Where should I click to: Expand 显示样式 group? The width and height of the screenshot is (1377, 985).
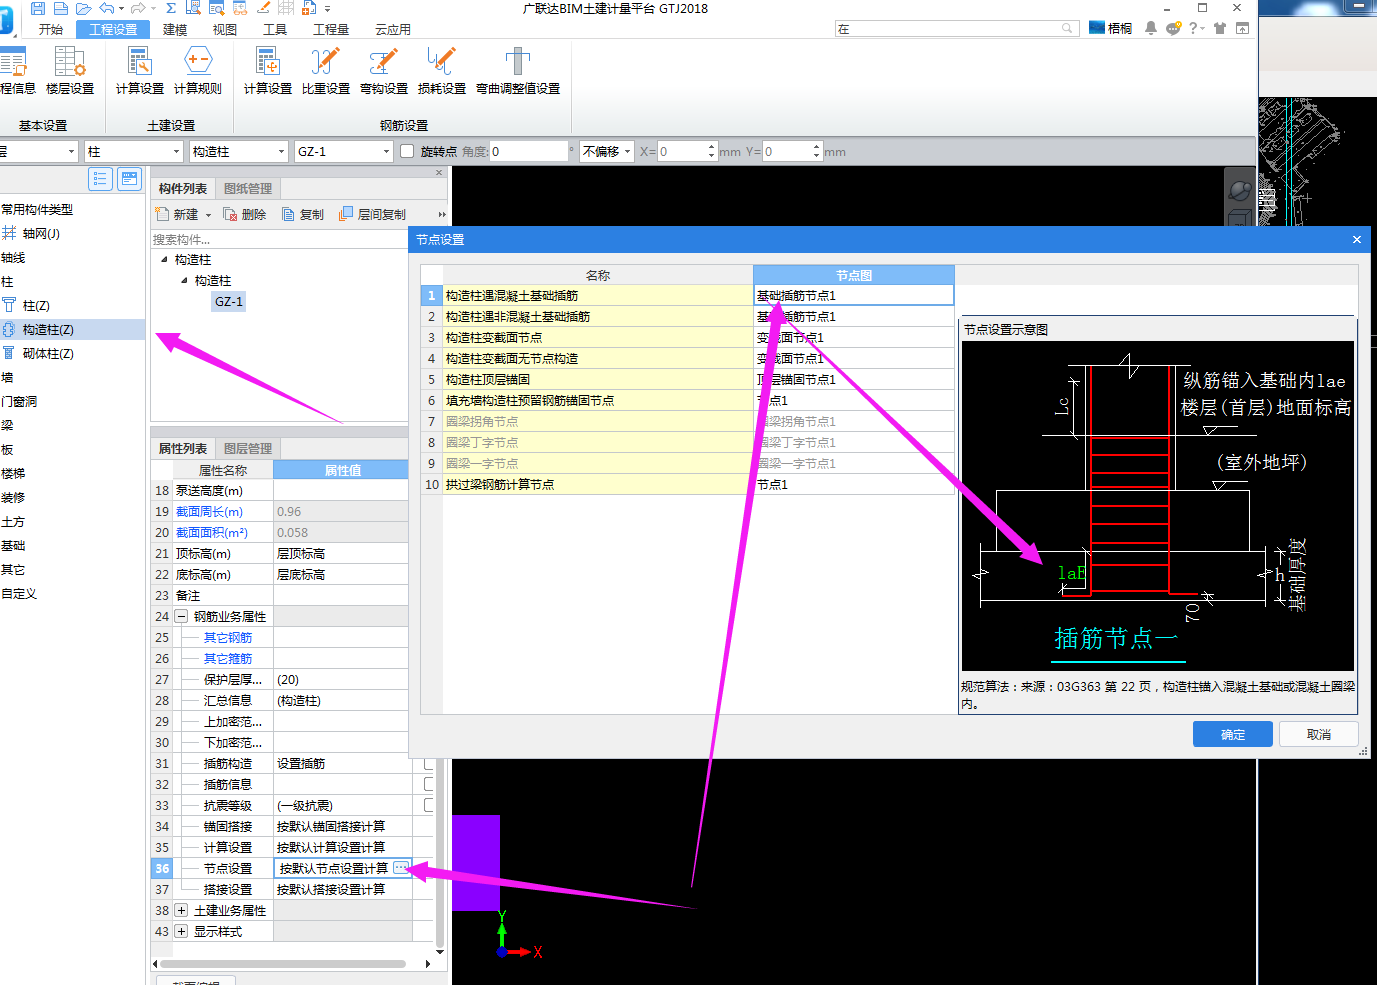click(181, 931)
